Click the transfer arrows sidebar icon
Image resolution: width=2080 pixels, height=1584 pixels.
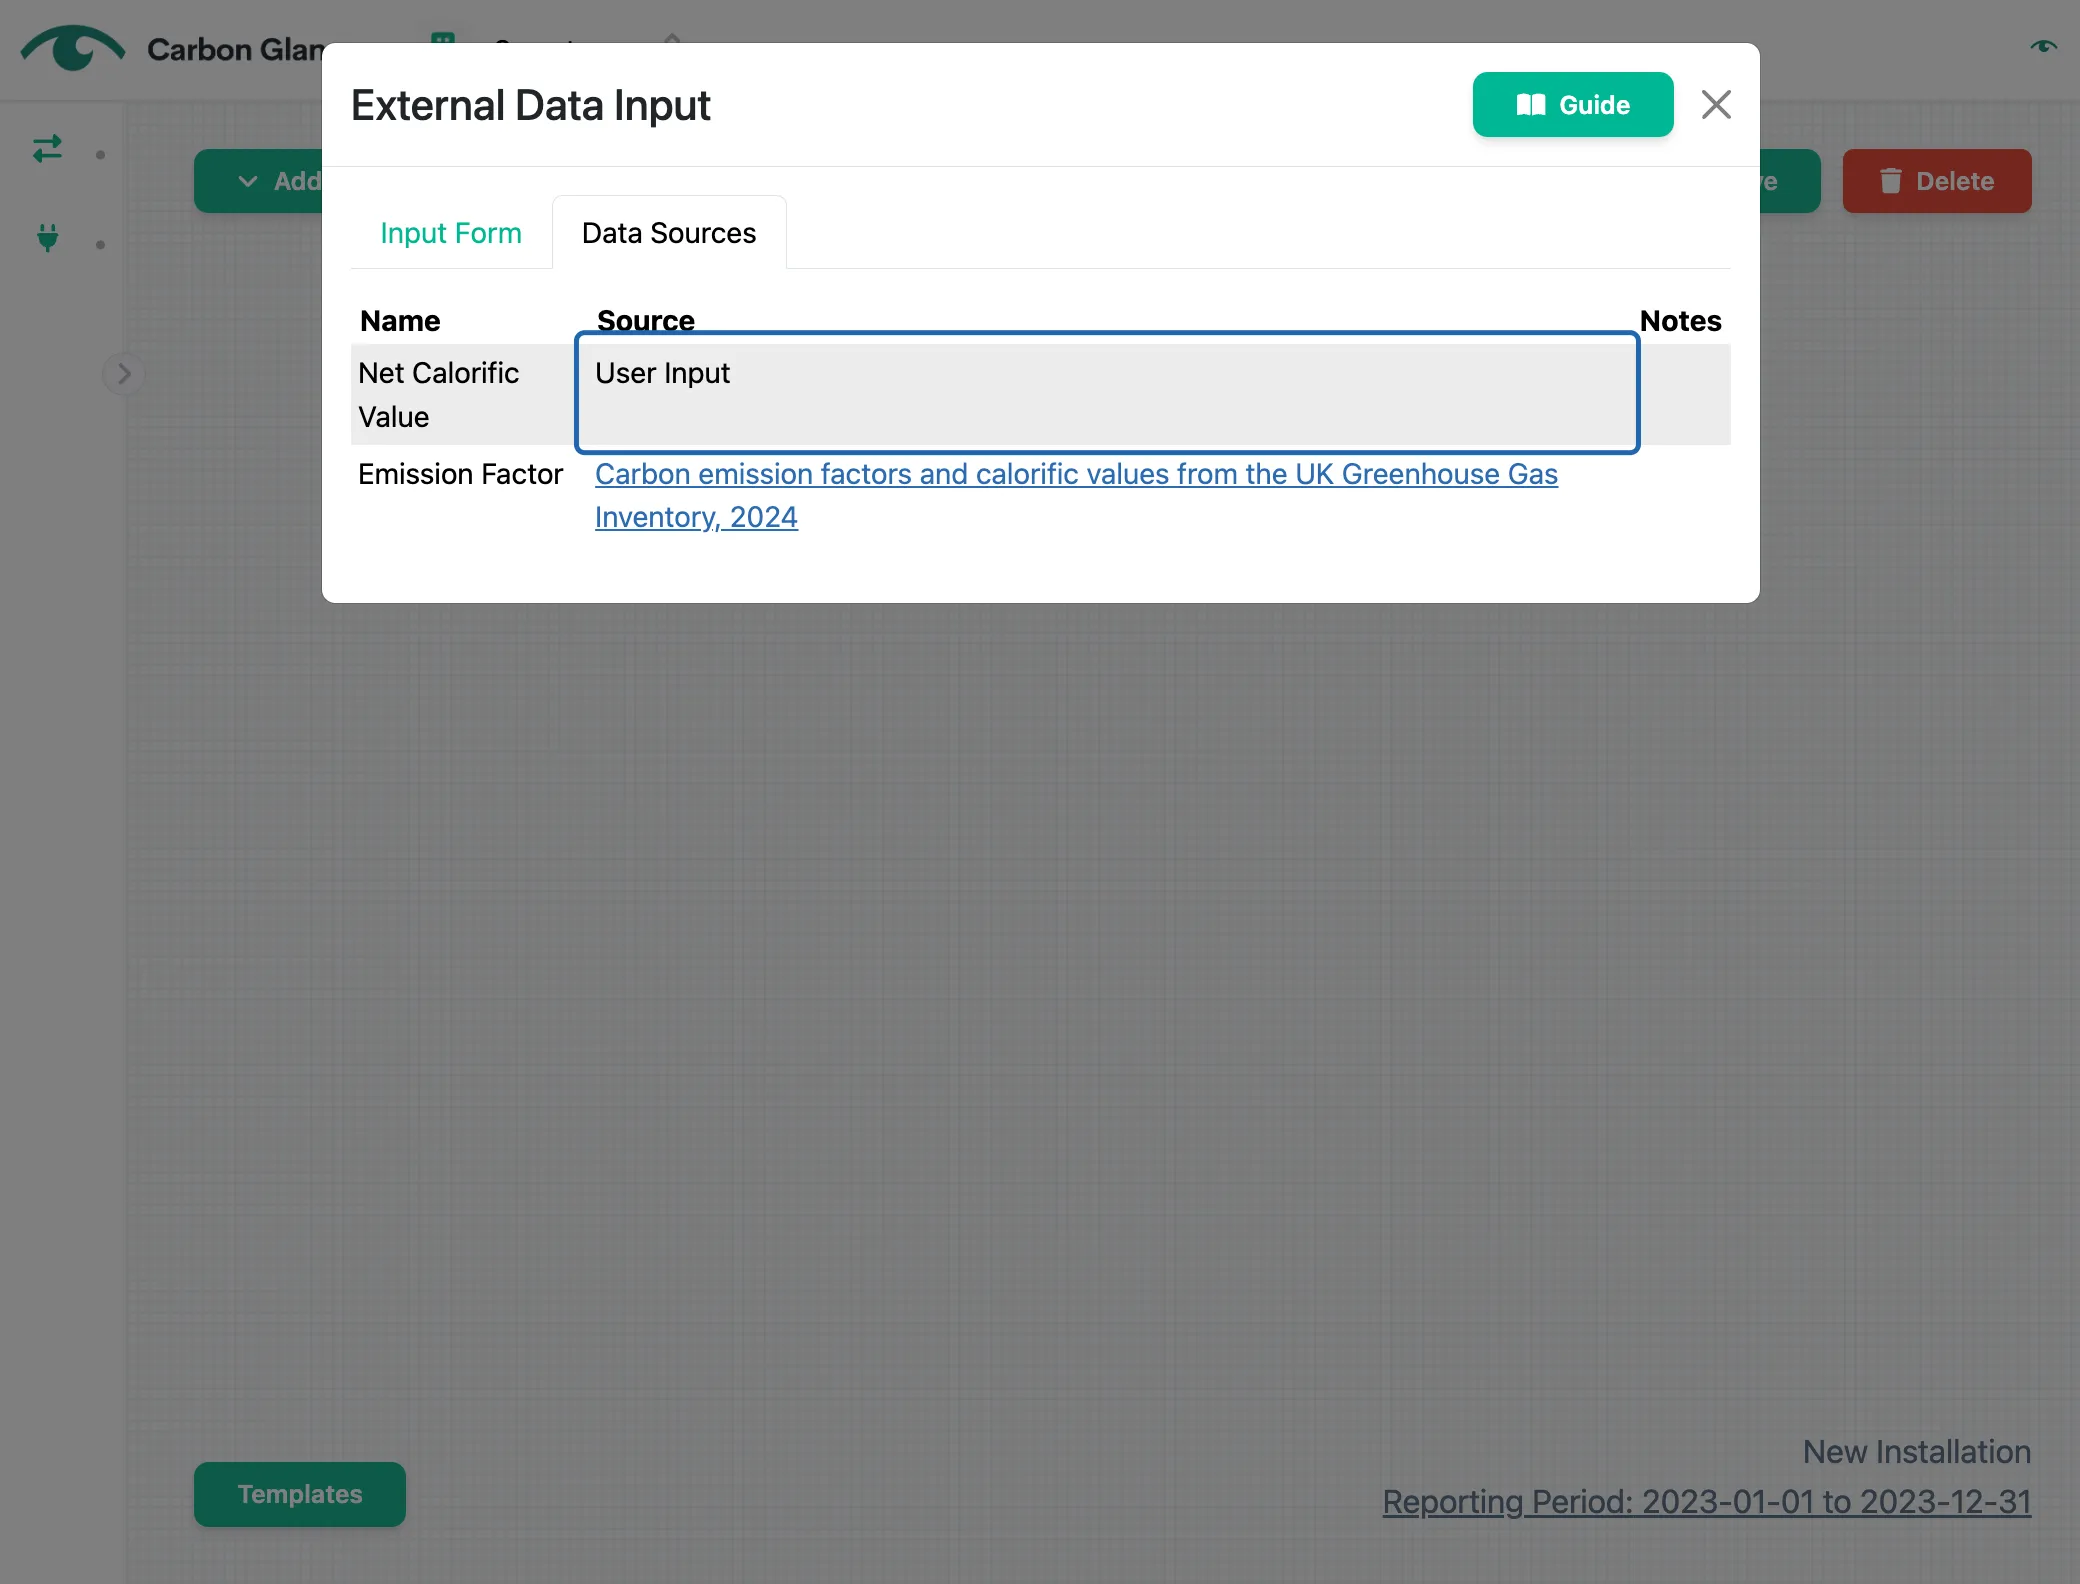pyautogui.click(x=47, y=149)
